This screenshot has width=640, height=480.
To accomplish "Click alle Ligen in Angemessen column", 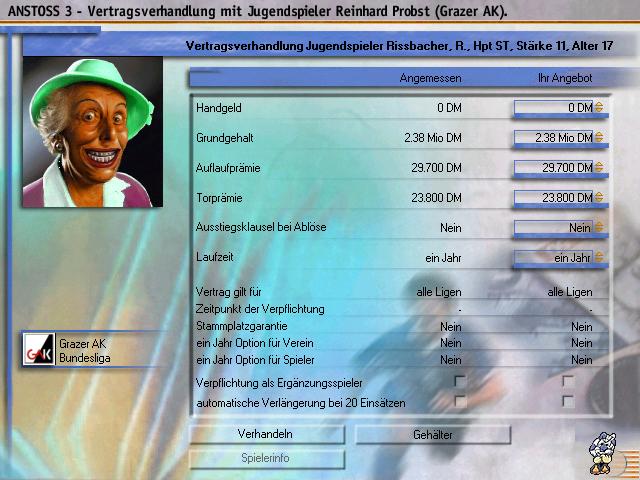I will (439, 292).
